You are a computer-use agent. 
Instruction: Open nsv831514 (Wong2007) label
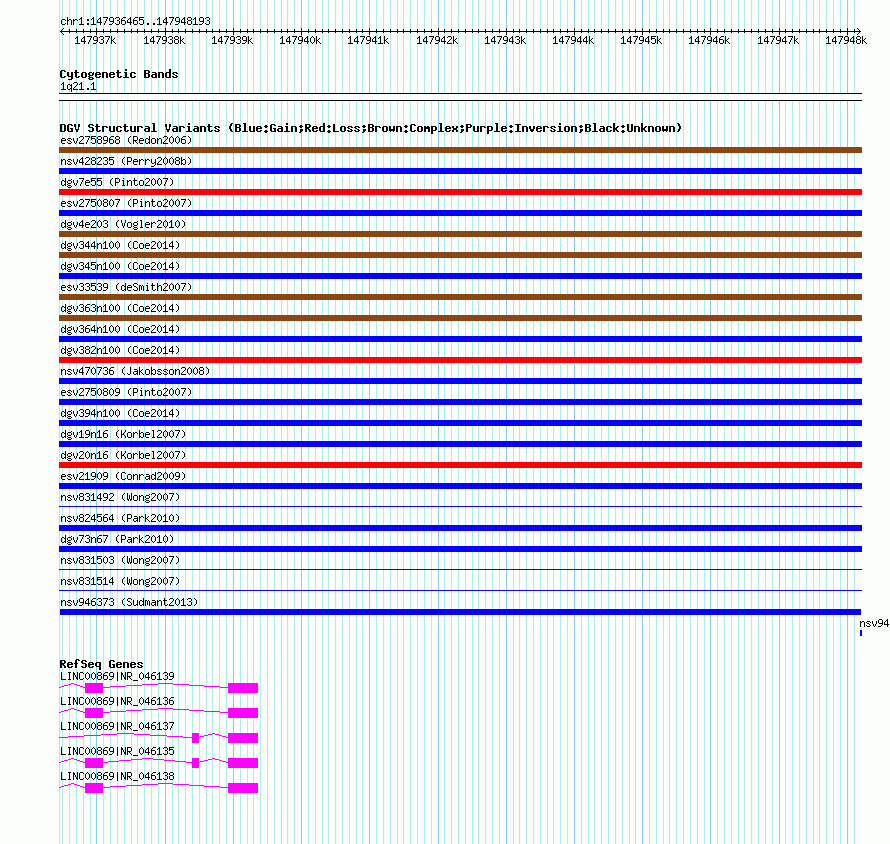tap(120, 581)
